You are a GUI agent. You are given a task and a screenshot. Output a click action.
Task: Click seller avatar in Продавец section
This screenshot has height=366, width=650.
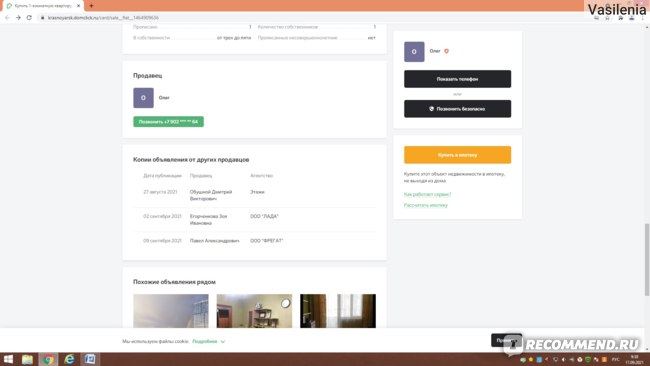click(143, 98)
